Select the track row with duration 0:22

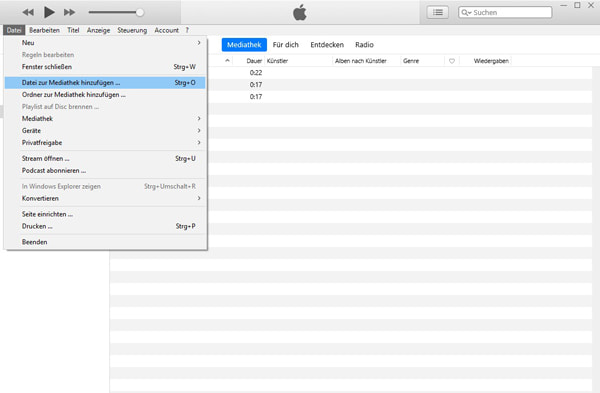[400, 73]
